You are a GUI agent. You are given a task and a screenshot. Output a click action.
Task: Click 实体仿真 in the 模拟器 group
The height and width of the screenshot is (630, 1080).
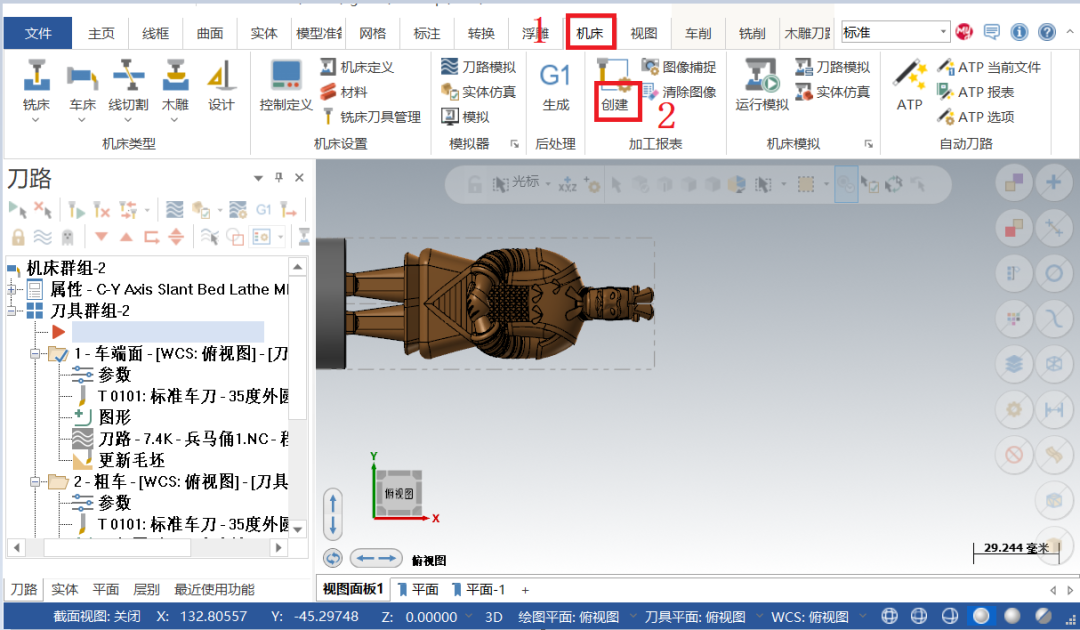point(479,92)
